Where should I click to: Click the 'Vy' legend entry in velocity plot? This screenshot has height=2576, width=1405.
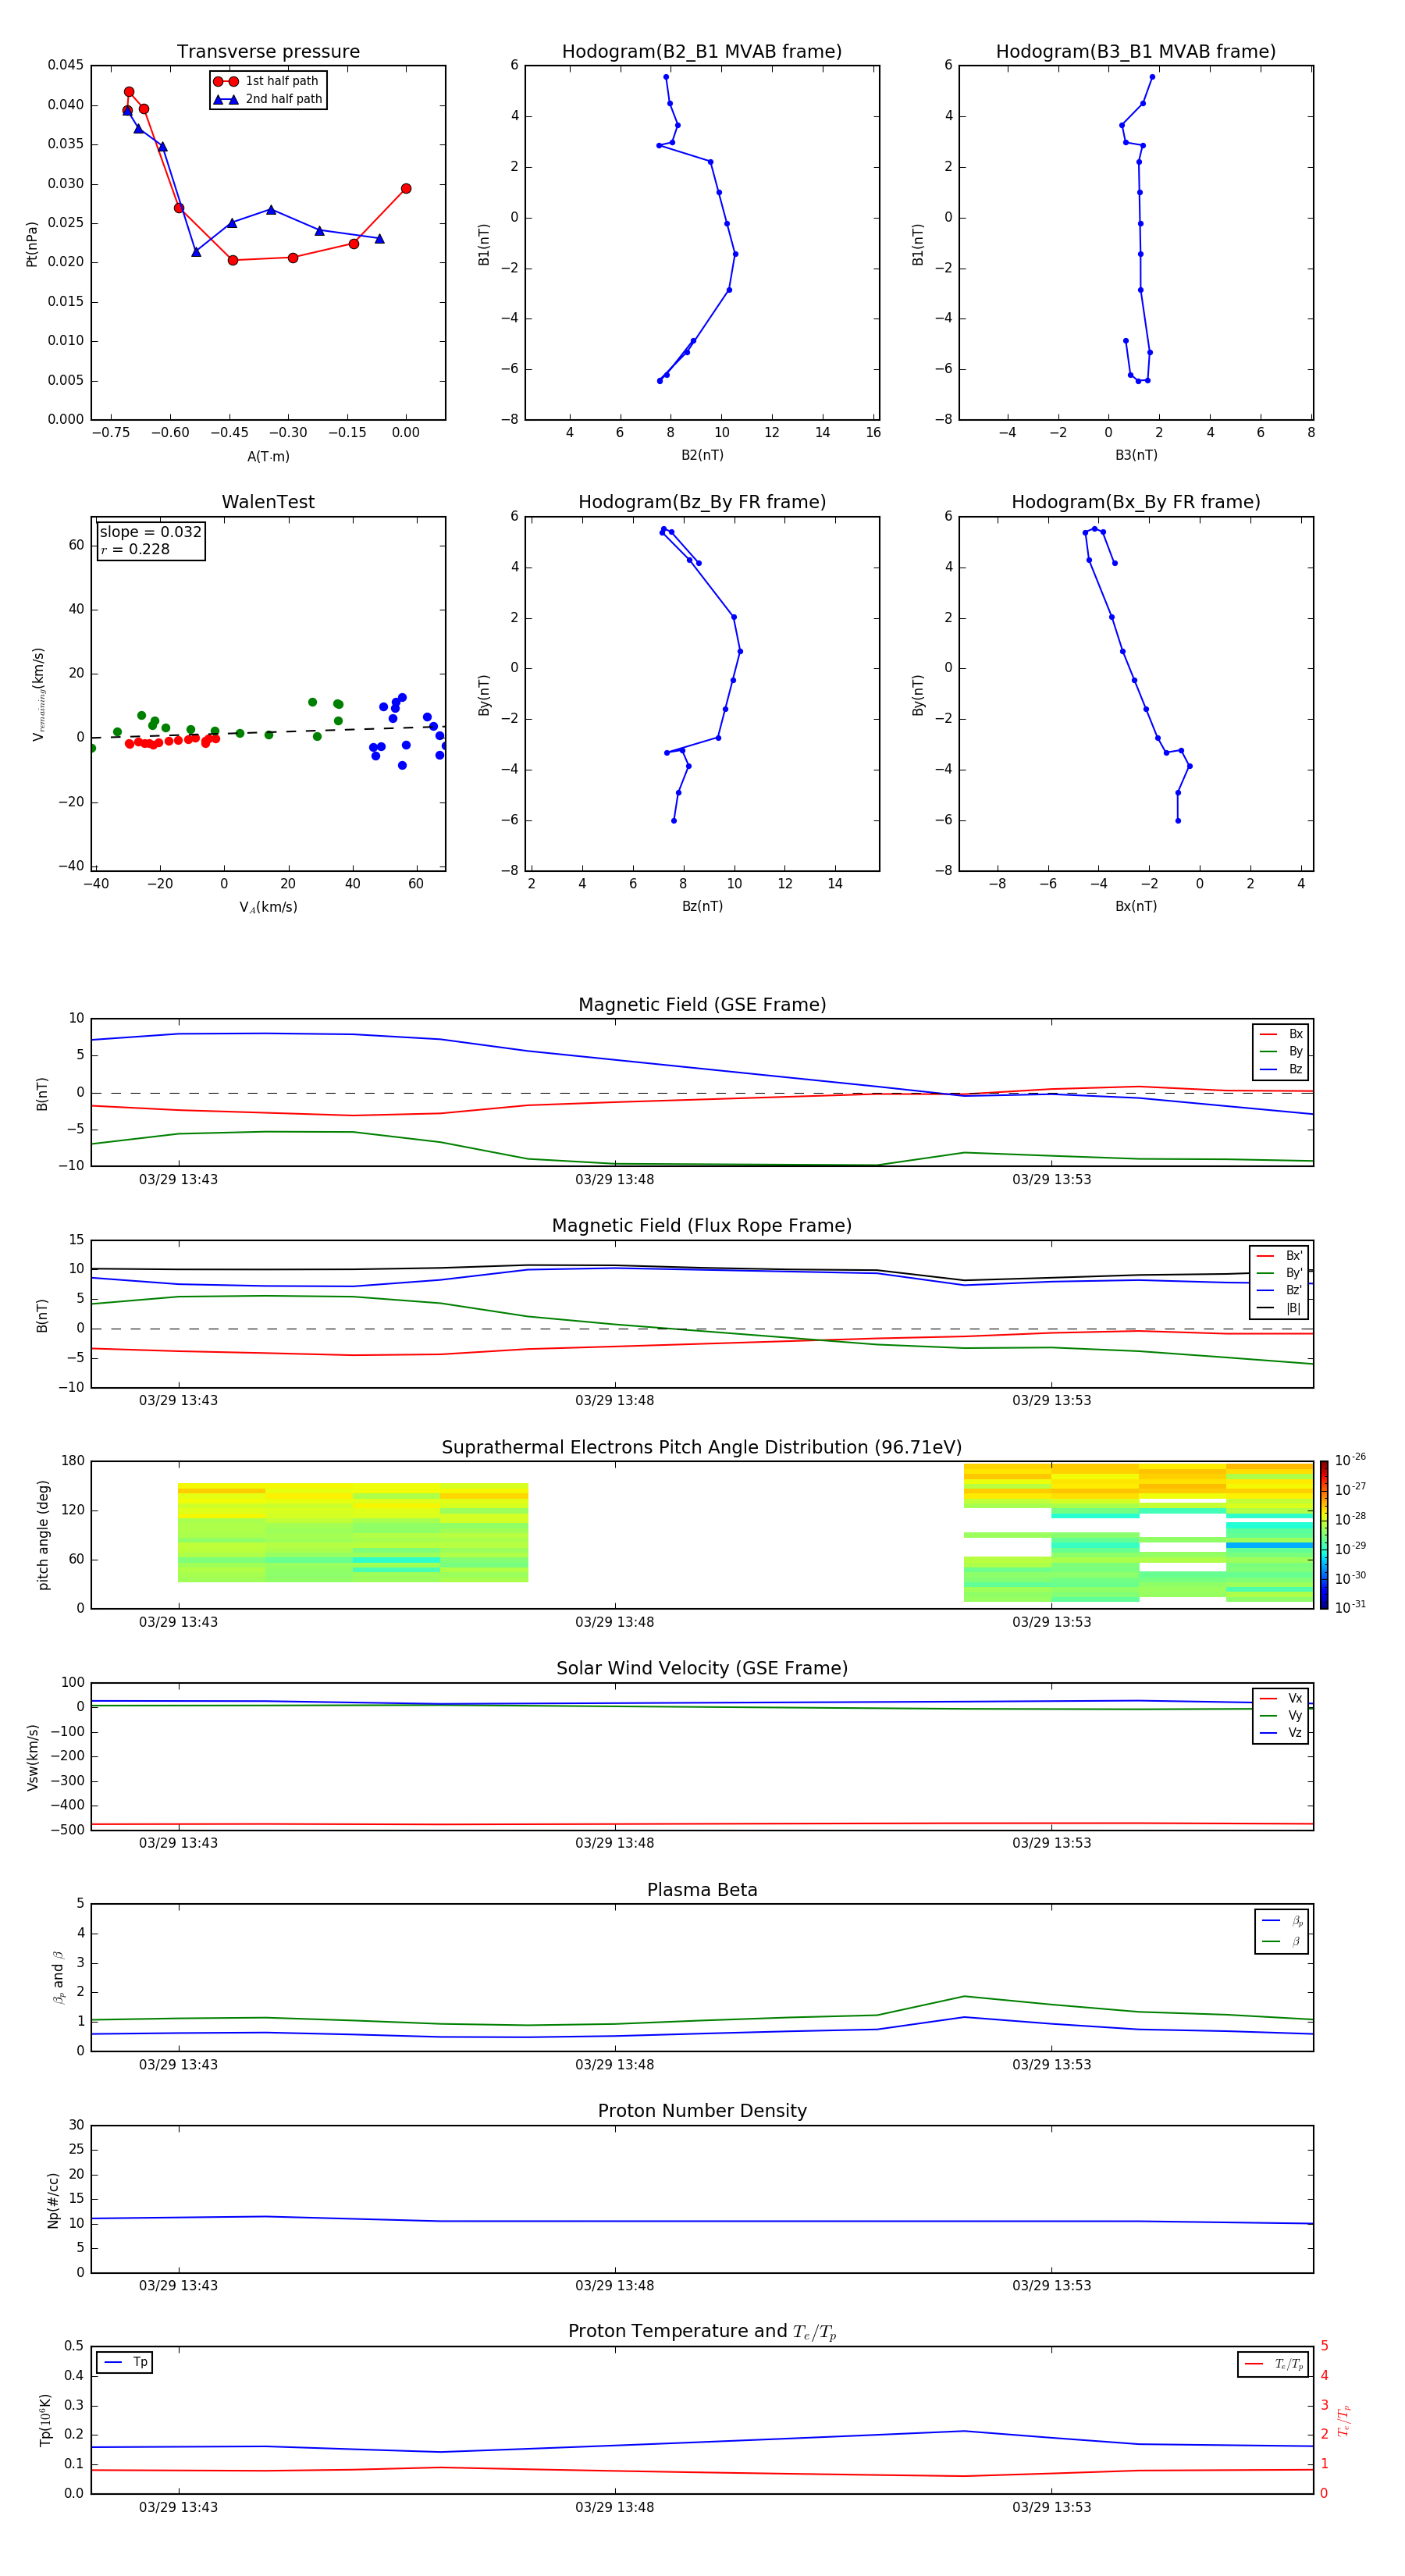pyautogui.click(x=1281, y=1716)
